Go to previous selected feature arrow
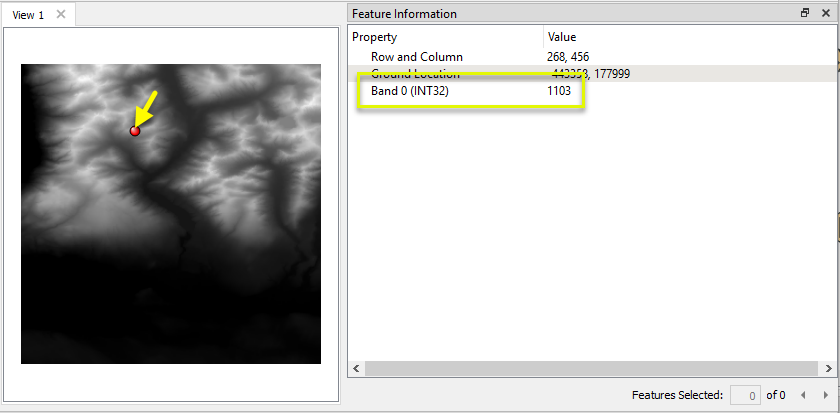This screenshot has width=840, height=413. pos(803,395)
